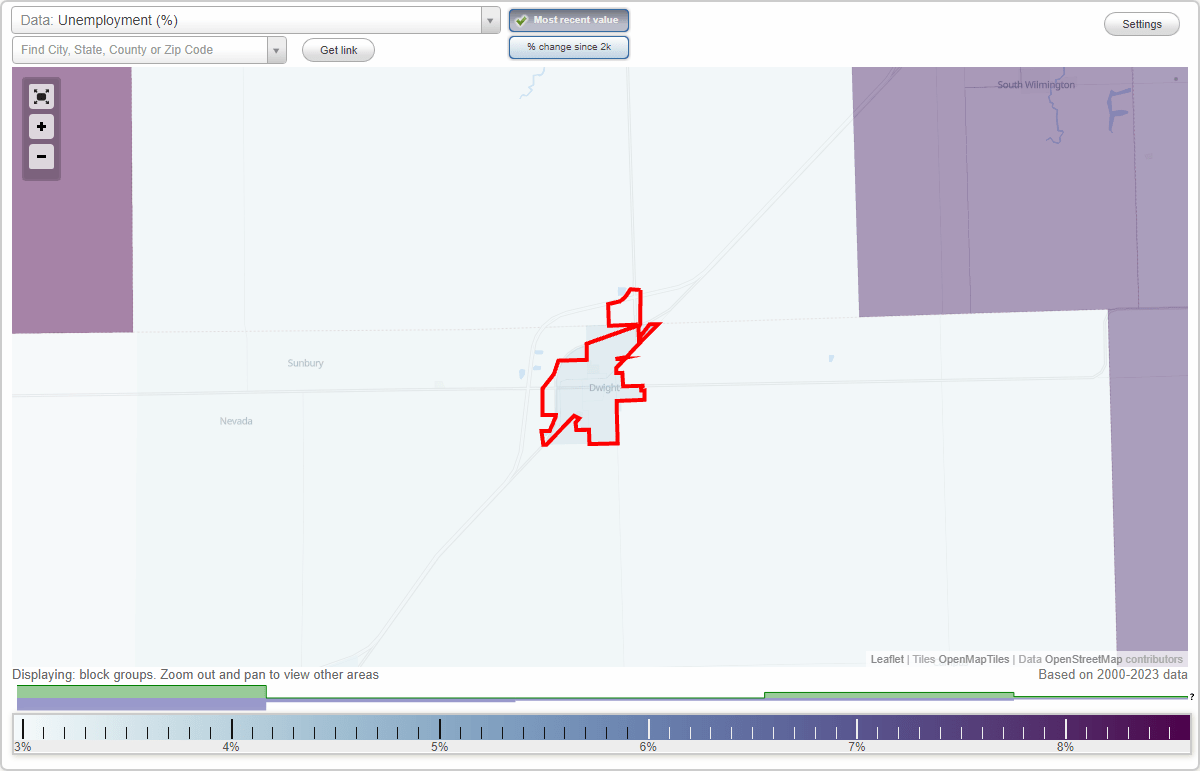Image resolution: width=1200 pixels, height=771 pixels.
Task: Zoom in with the plus button
Action: pyautogui.click(x=41, y=127)
